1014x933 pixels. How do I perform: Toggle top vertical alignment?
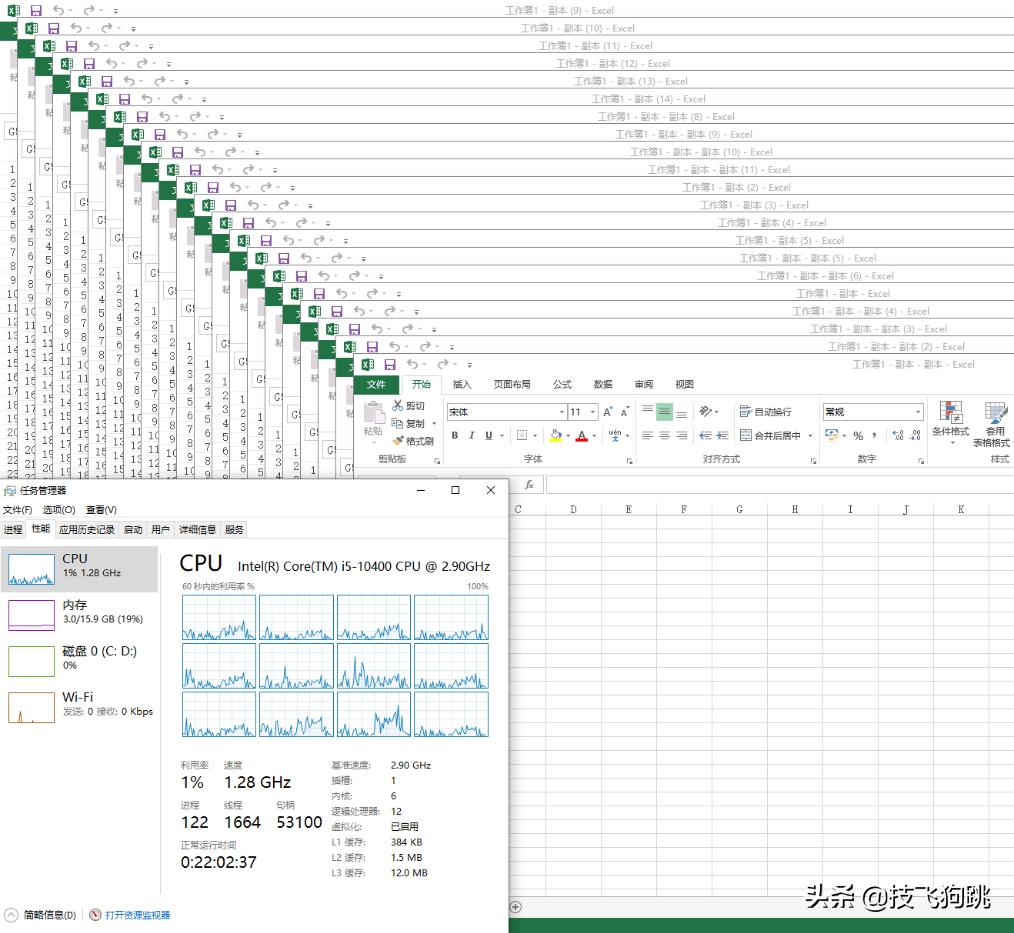point(647,411)
